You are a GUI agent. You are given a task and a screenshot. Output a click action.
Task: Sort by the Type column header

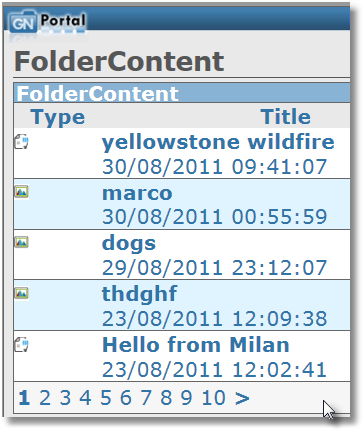[58, 117]
